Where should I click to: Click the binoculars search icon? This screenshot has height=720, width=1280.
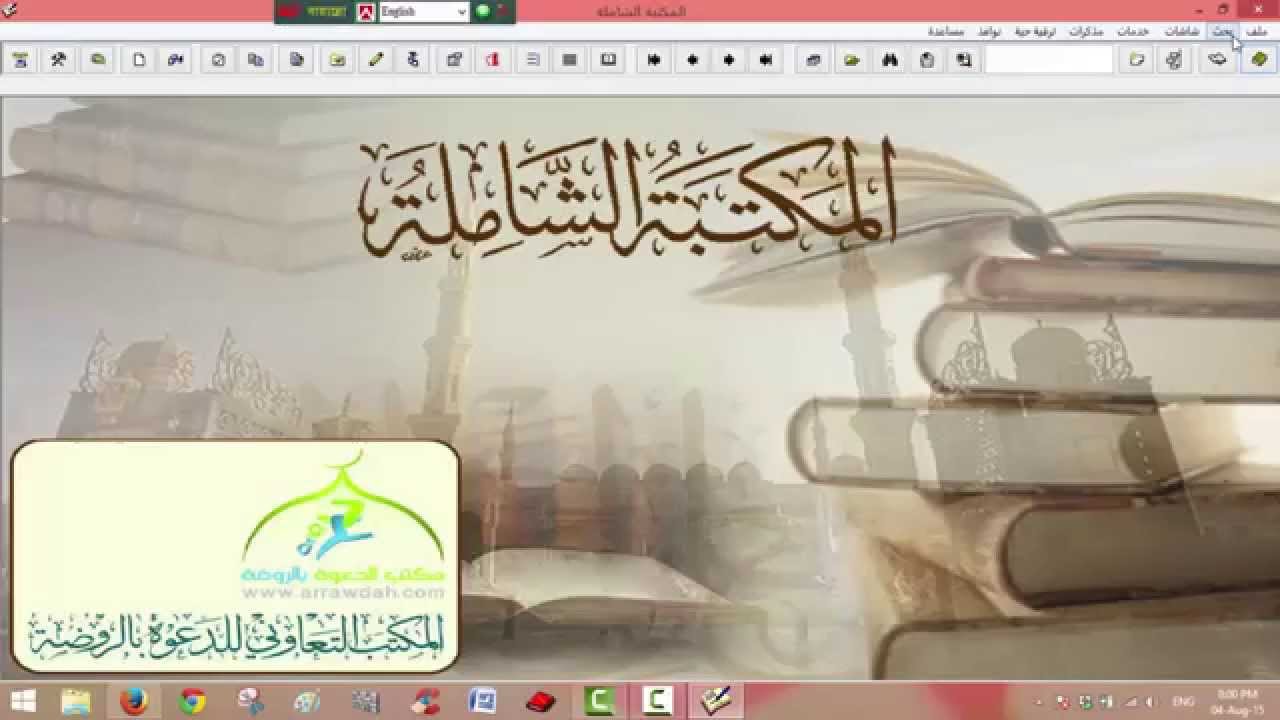890,60
